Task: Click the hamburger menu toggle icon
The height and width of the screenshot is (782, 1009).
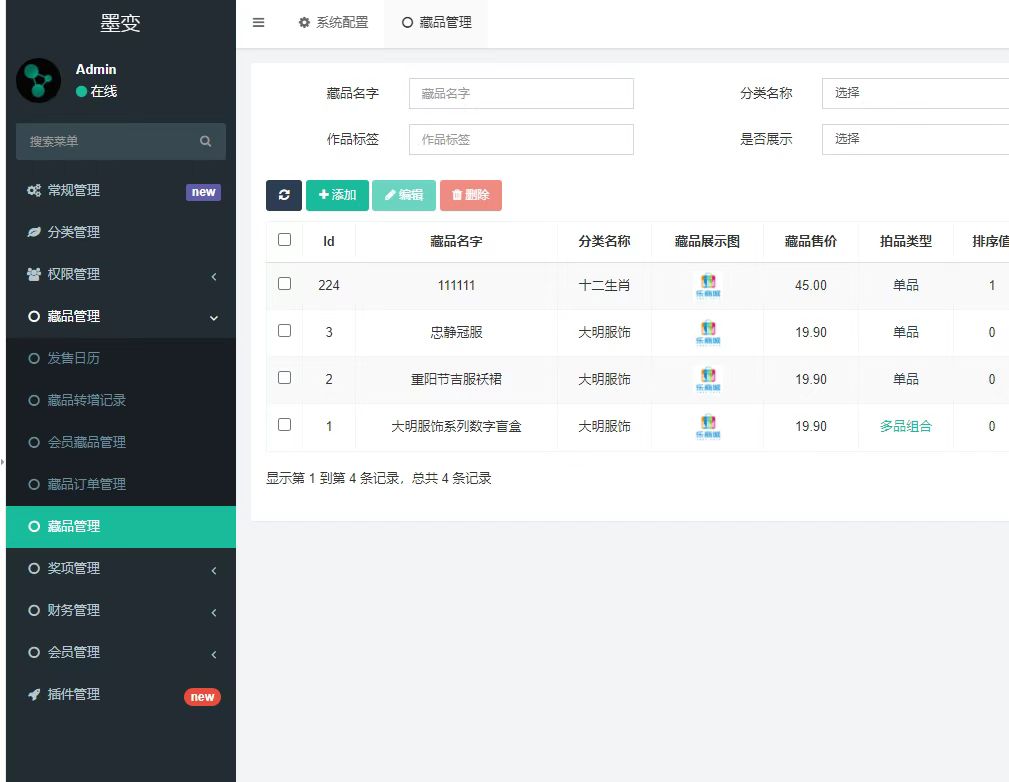Action: 259,23
